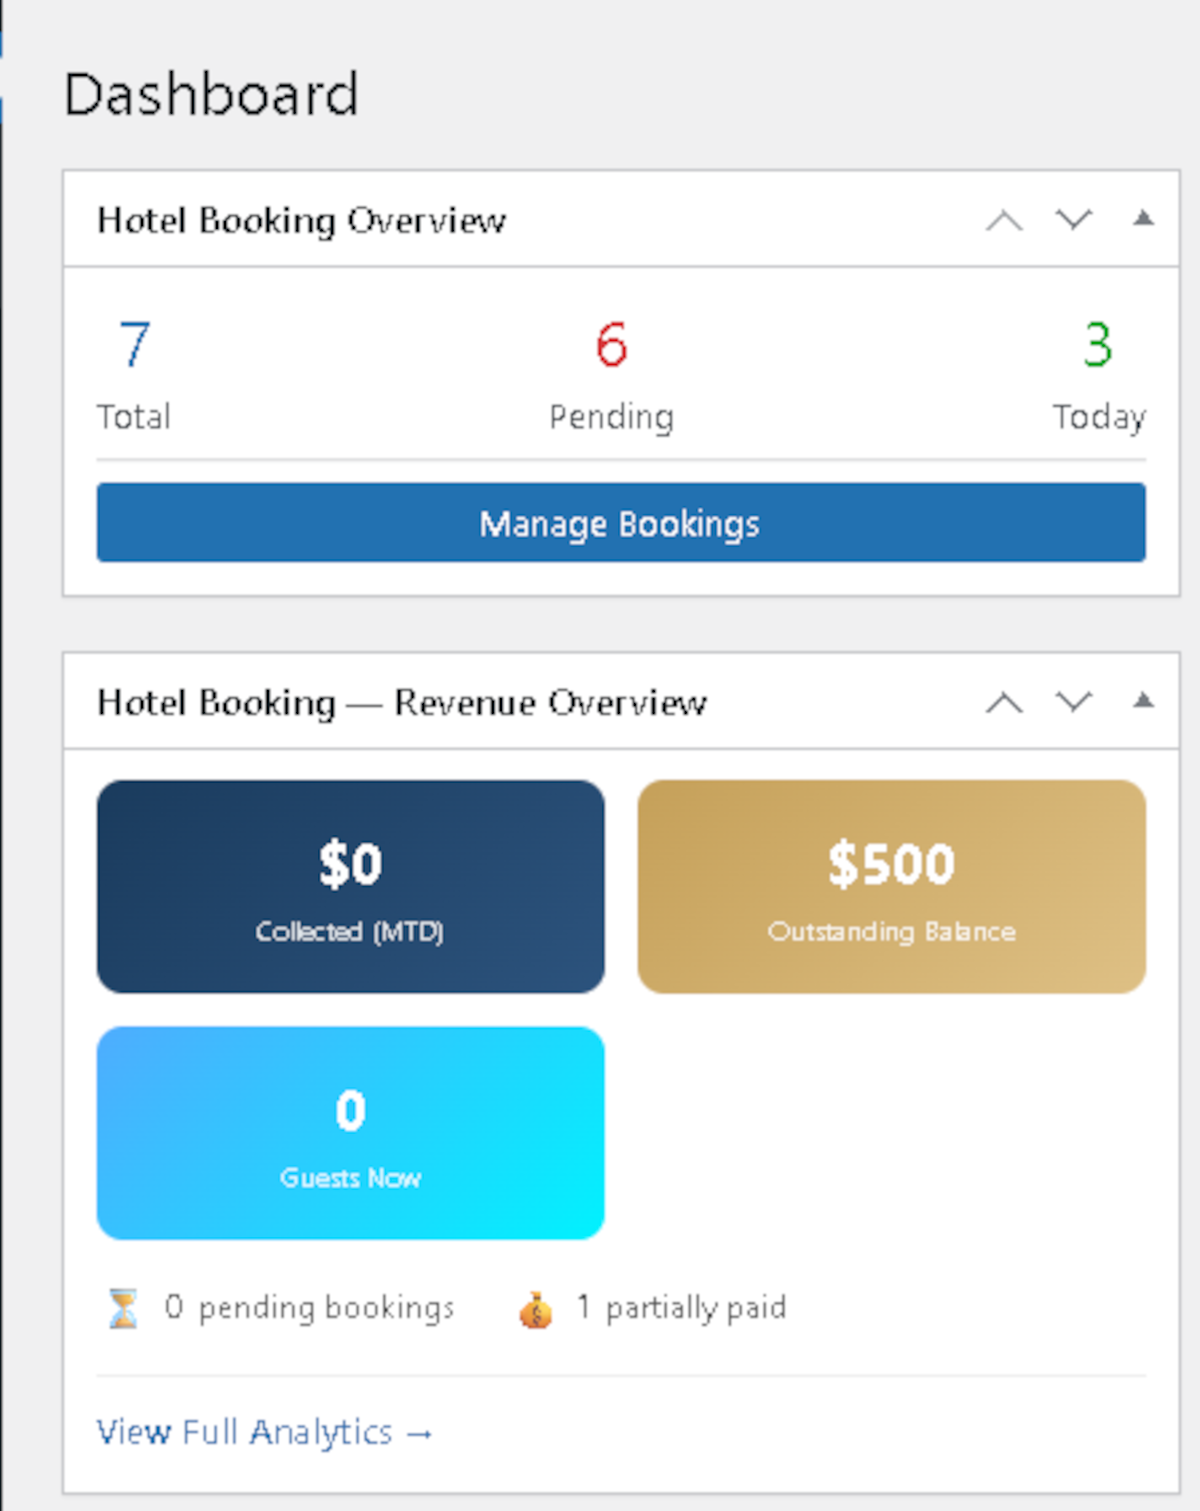Select the gold Outstanding Balance card
The image size is (1200, 1511).
891,886
